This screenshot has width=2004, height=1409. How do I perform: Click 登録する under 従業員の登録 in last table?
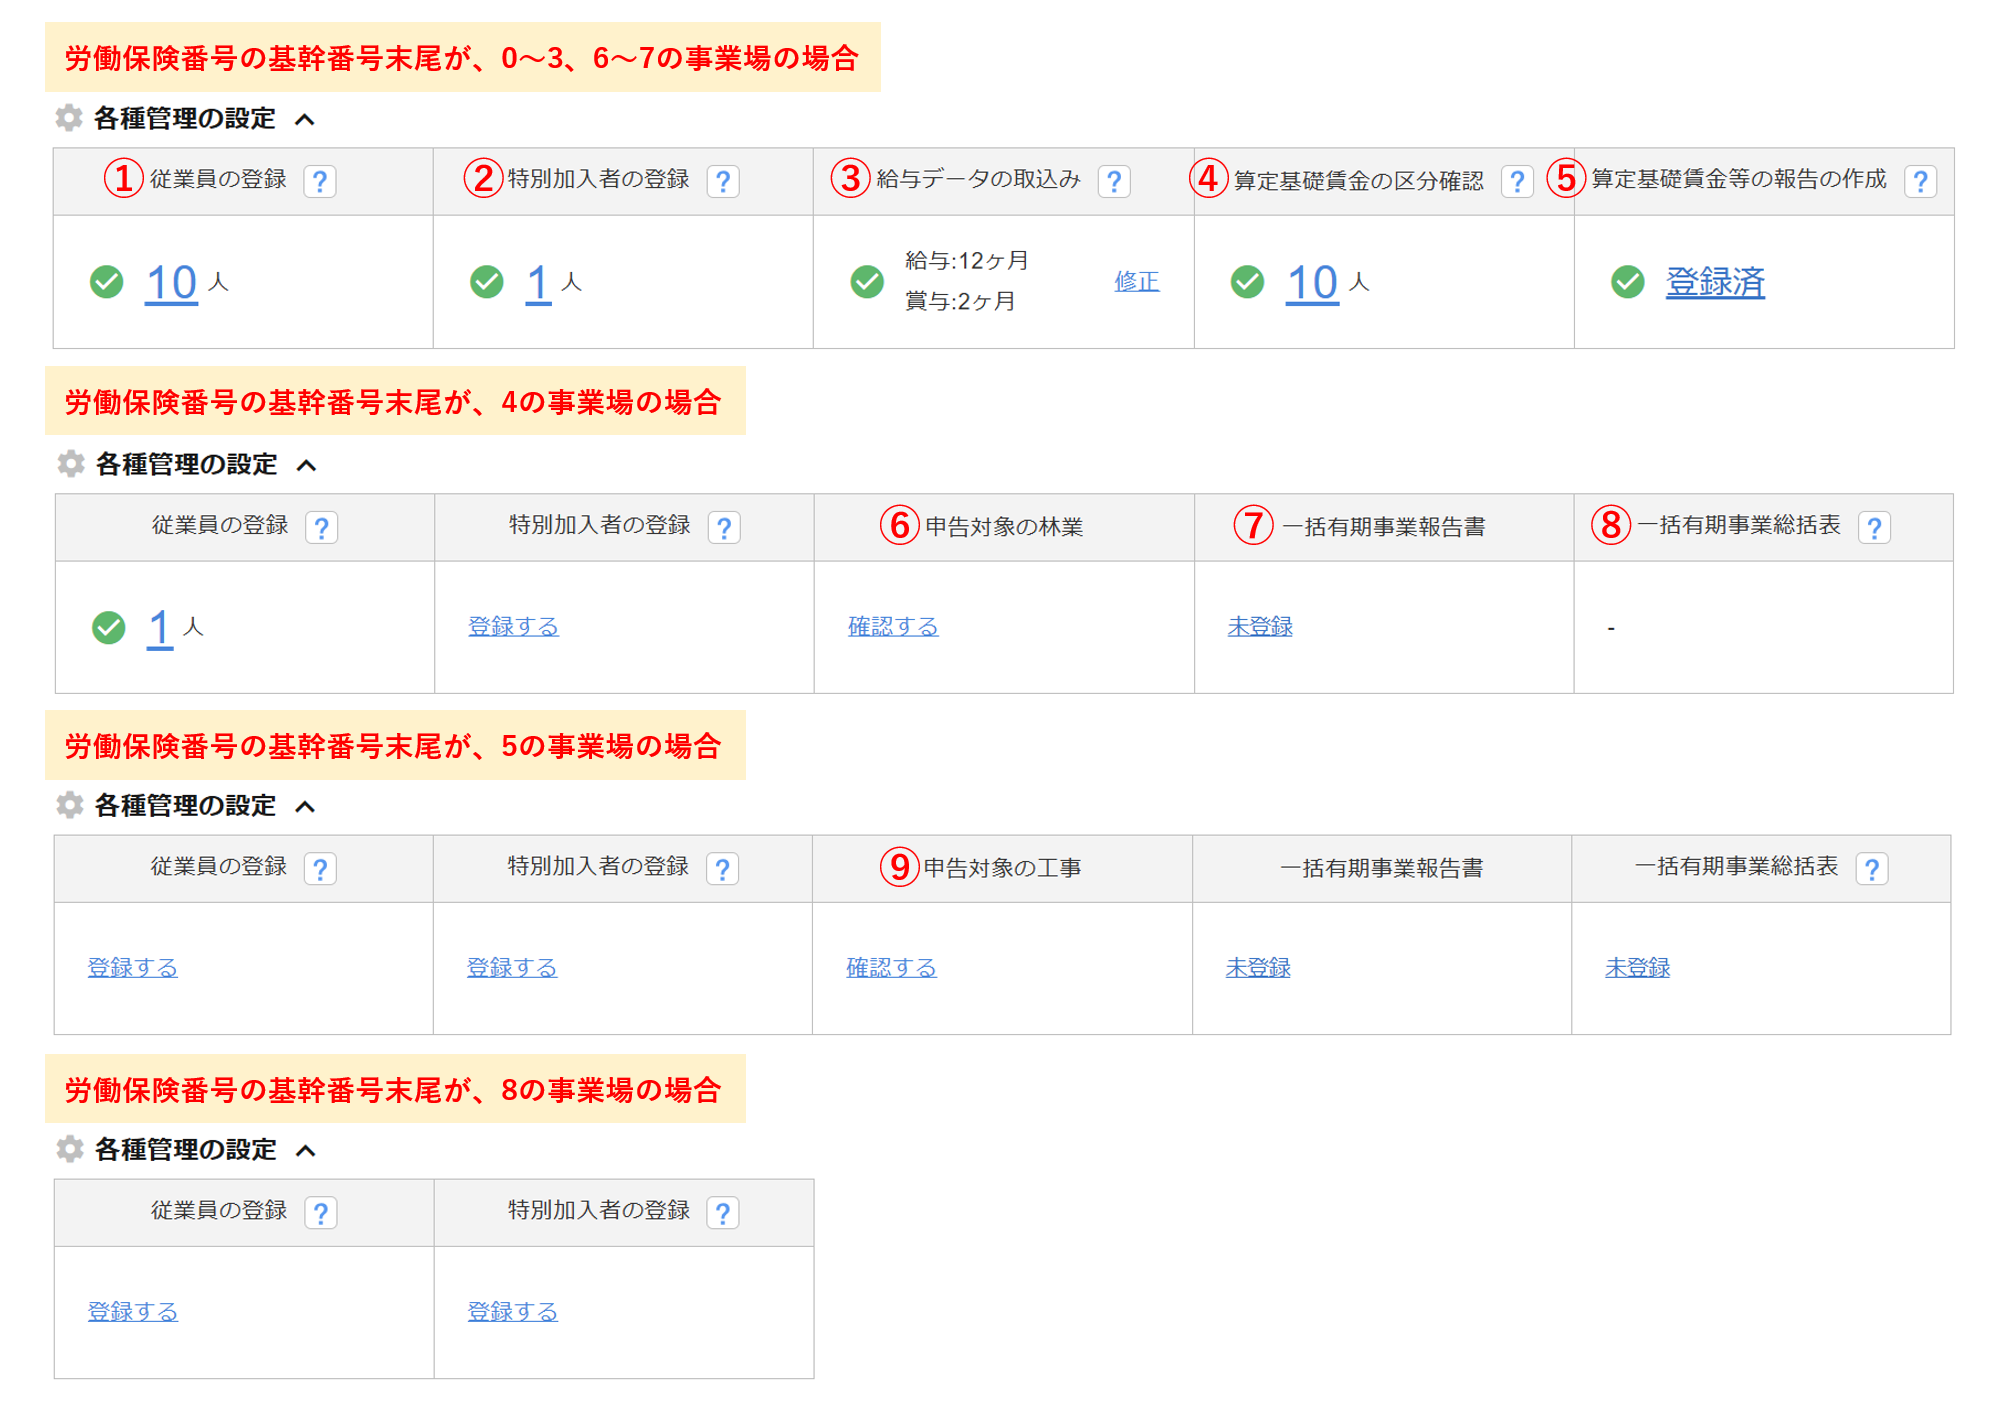tap(133, 1312)
